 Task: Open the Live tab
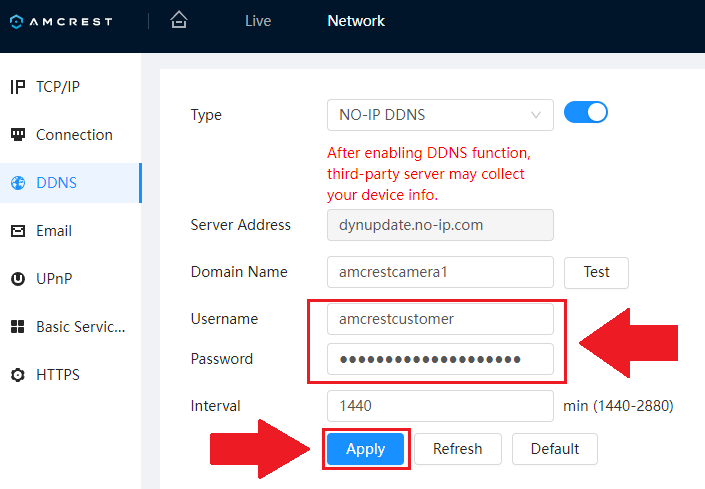[x=258, y=21]
